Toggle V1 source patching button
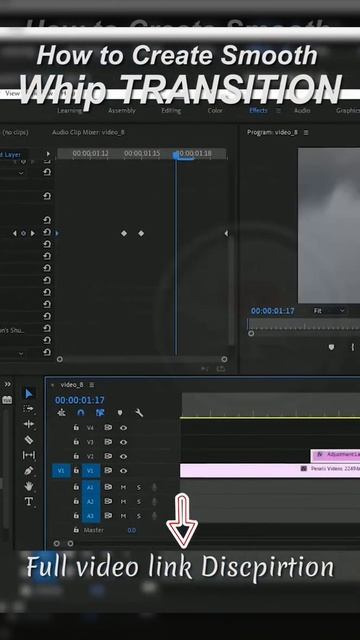Viewport: 360px width, 640px height. (x=61, y=471)
